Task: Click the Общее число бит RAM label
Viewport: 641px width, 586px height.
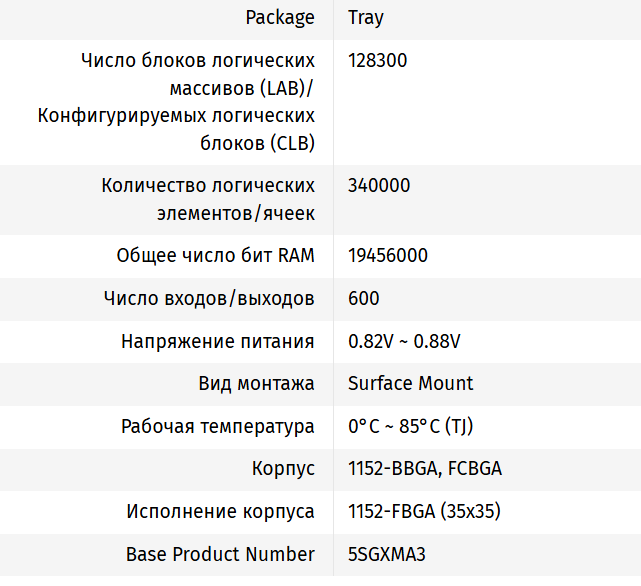Action: click(215, 256)
